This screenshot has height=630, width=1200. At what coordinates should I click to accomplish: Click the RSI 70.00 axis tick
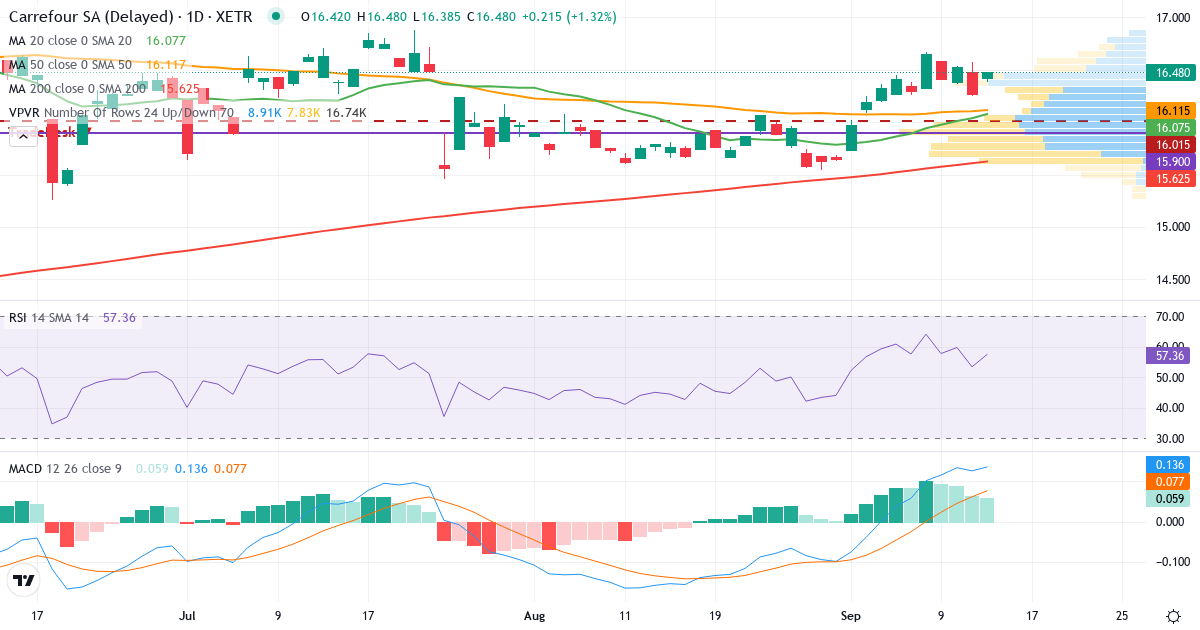pos(1172,316)
